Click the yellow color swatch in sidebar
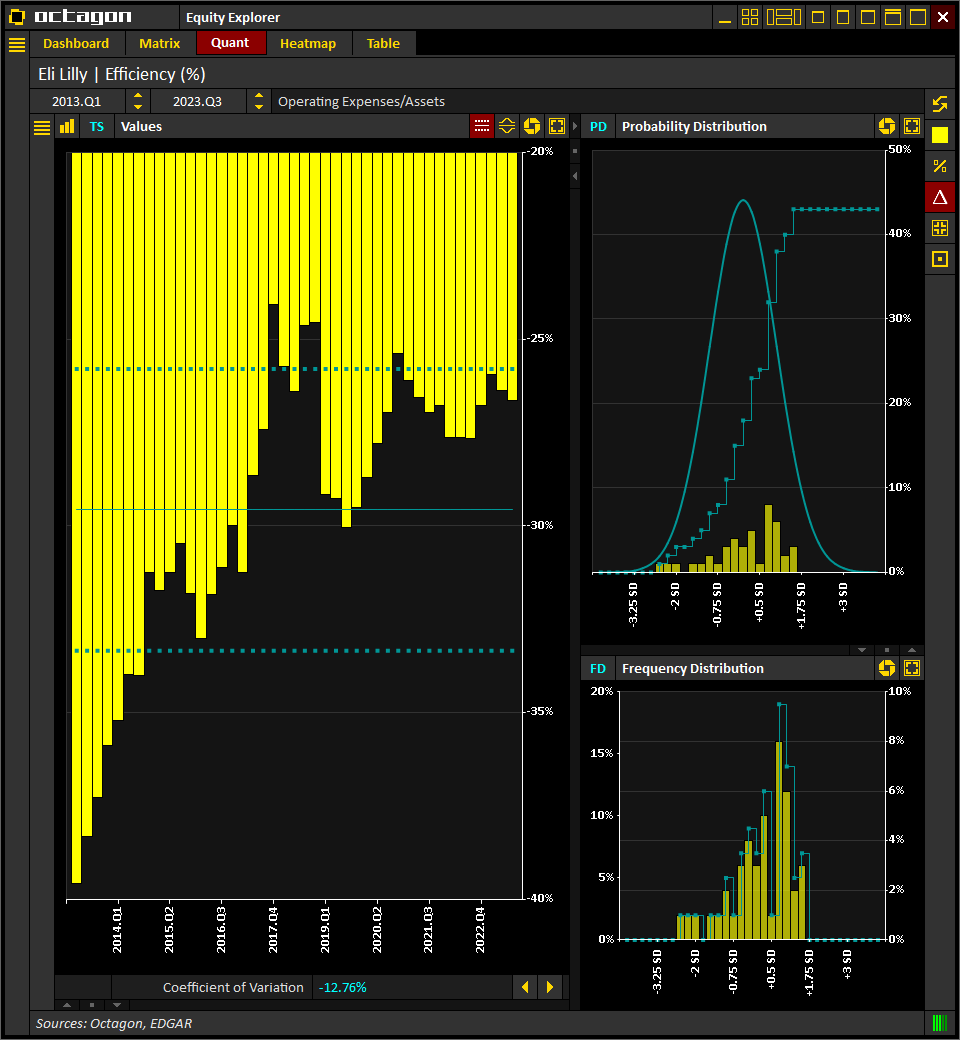960x1040 pixels. coord(940,135)
